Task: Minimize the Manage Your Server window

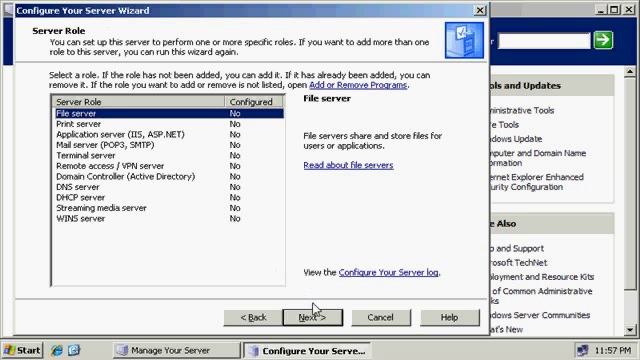Action: pyautogui.click(x=600, y=10)
